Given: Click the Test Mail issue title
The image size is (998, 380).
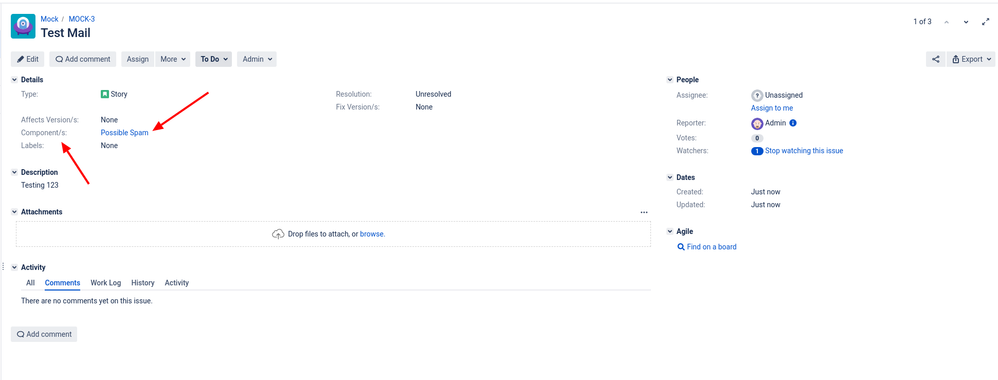Looking at the screenshot, I should click(x=66, y=33).
